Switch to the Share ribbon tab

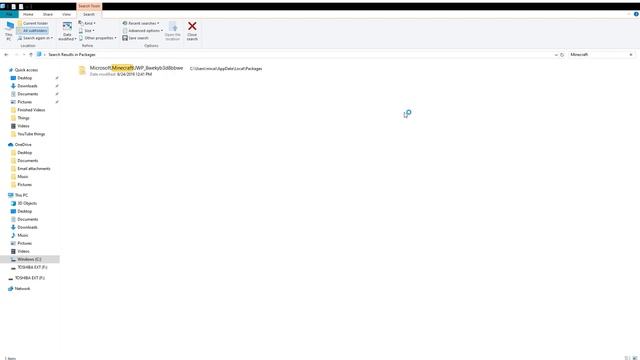click(x=48, y=14)
